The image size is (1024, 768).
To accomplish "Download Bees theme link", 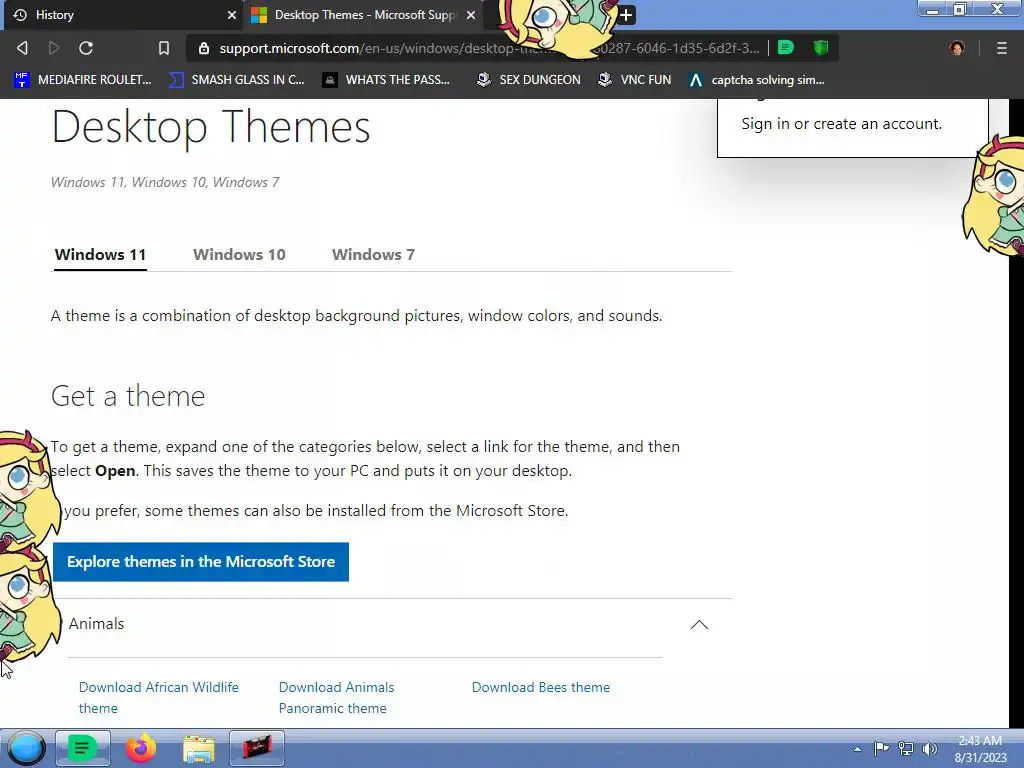I will [541, 687].
